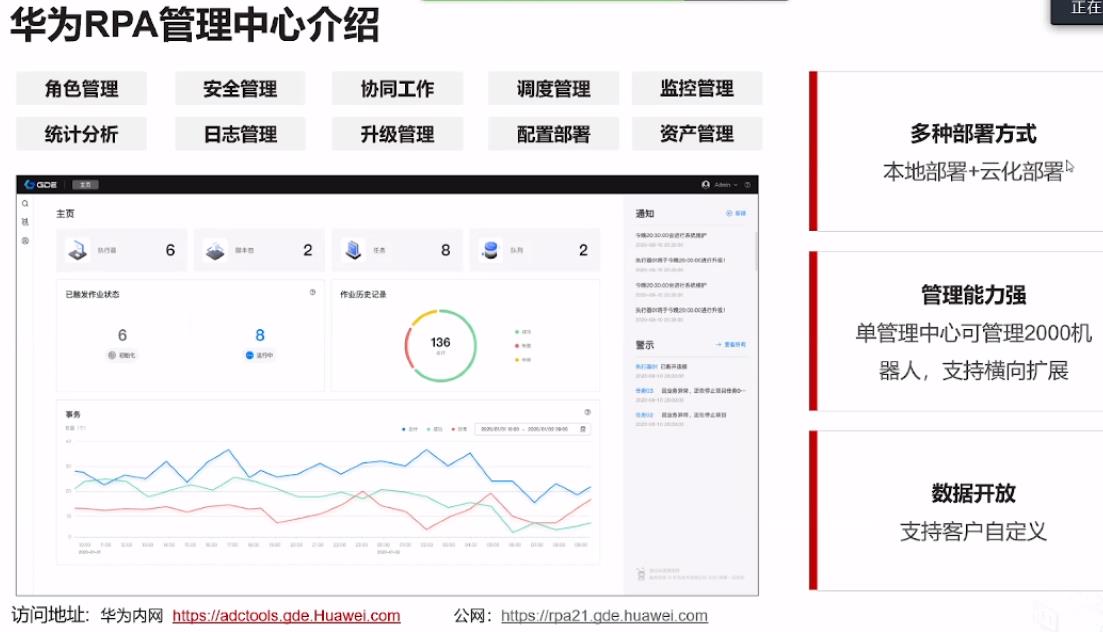Image resolution: width=1103 pixels, height=632 pixels.
Task: Toggle green series legend in 事务 chart
Action: click(434, 429)
